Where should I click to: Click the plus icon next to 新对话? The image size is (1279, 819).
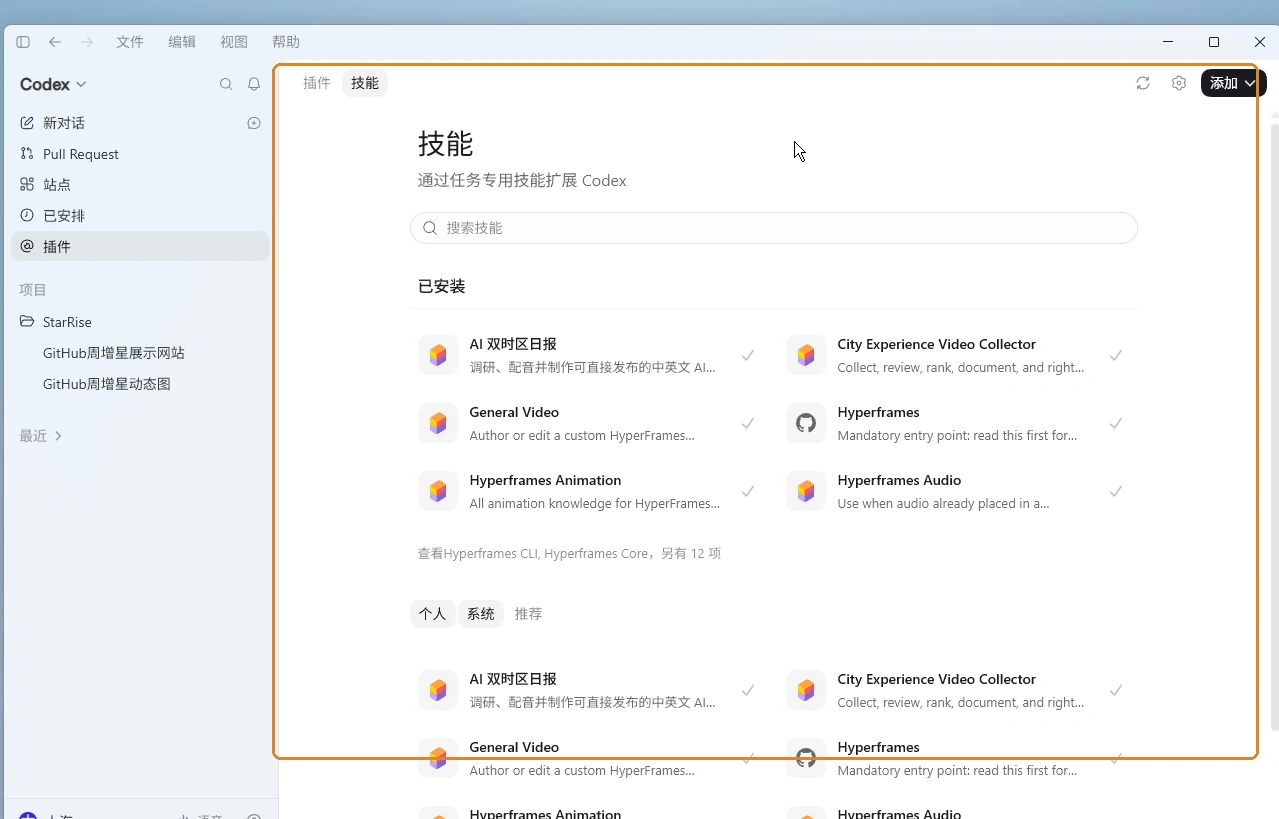point(254,123)
